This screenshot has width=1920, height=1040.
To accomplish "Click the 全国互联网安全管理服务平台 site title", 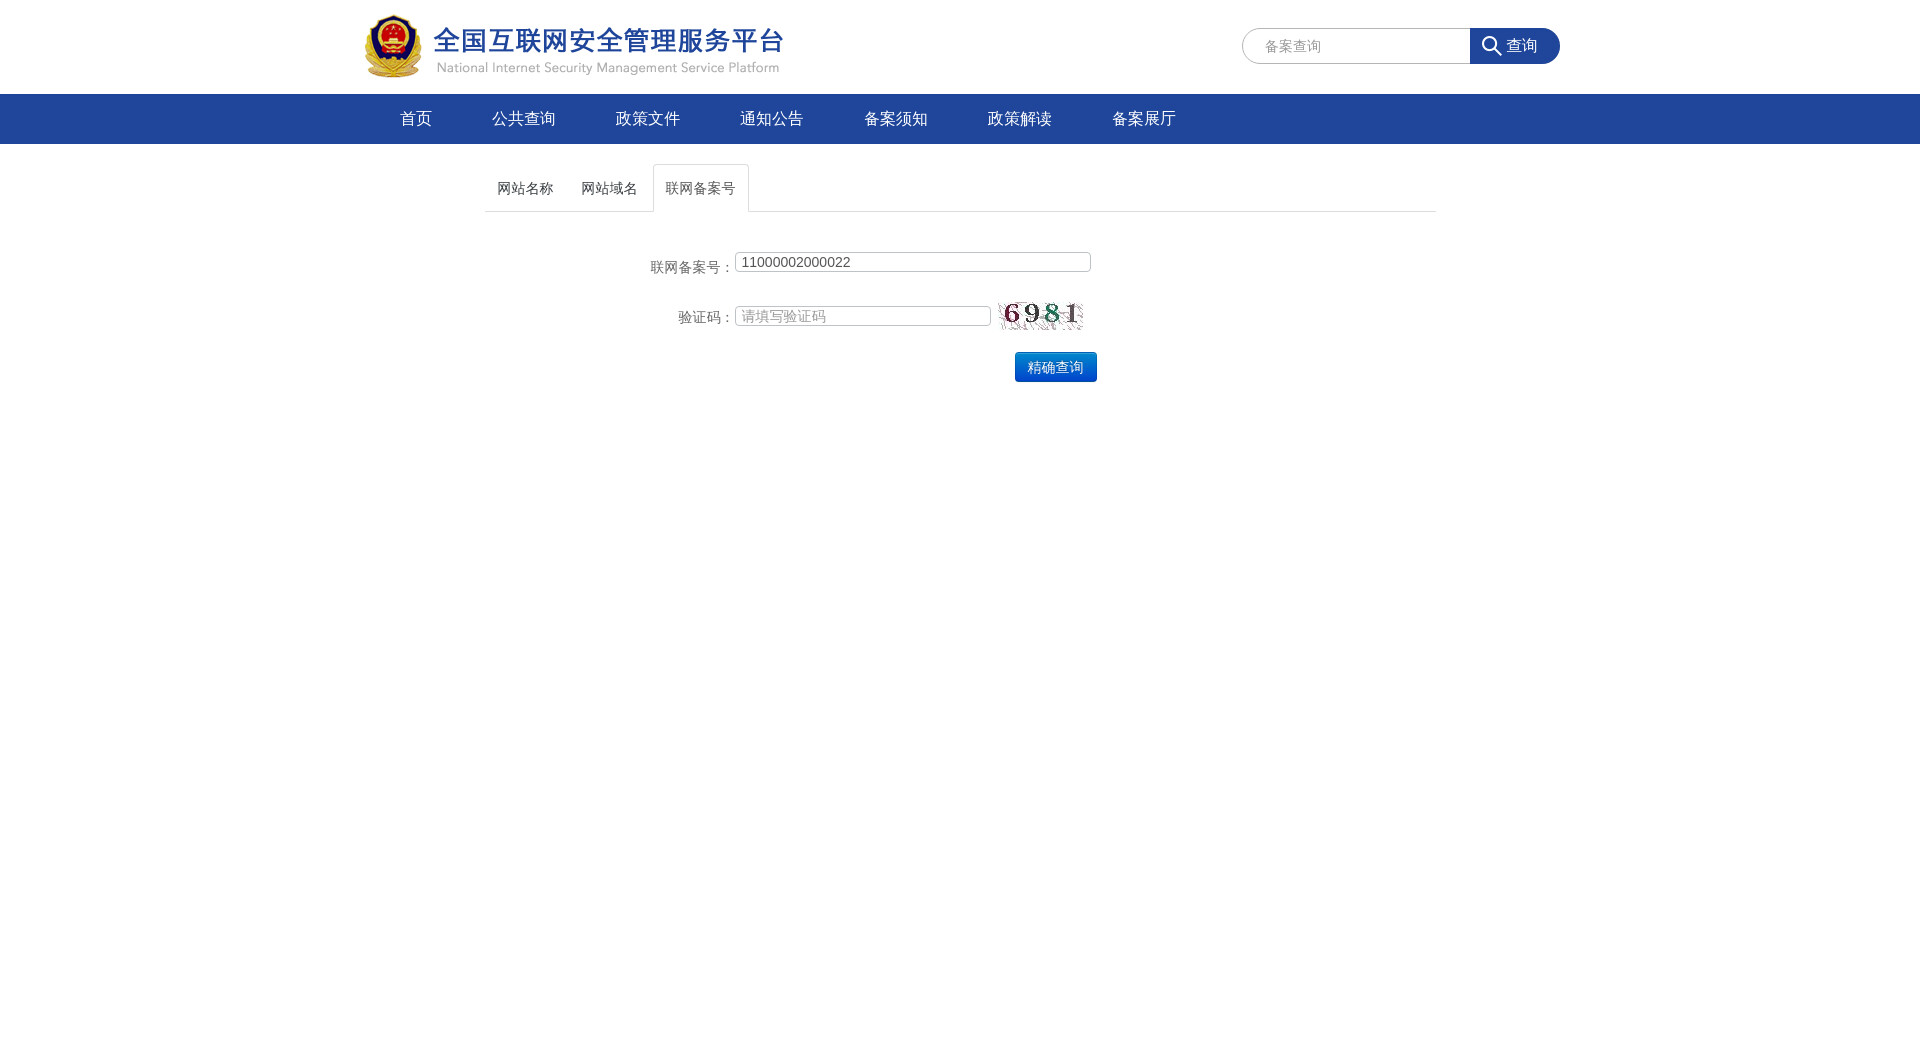I will [x=608, y=41].
